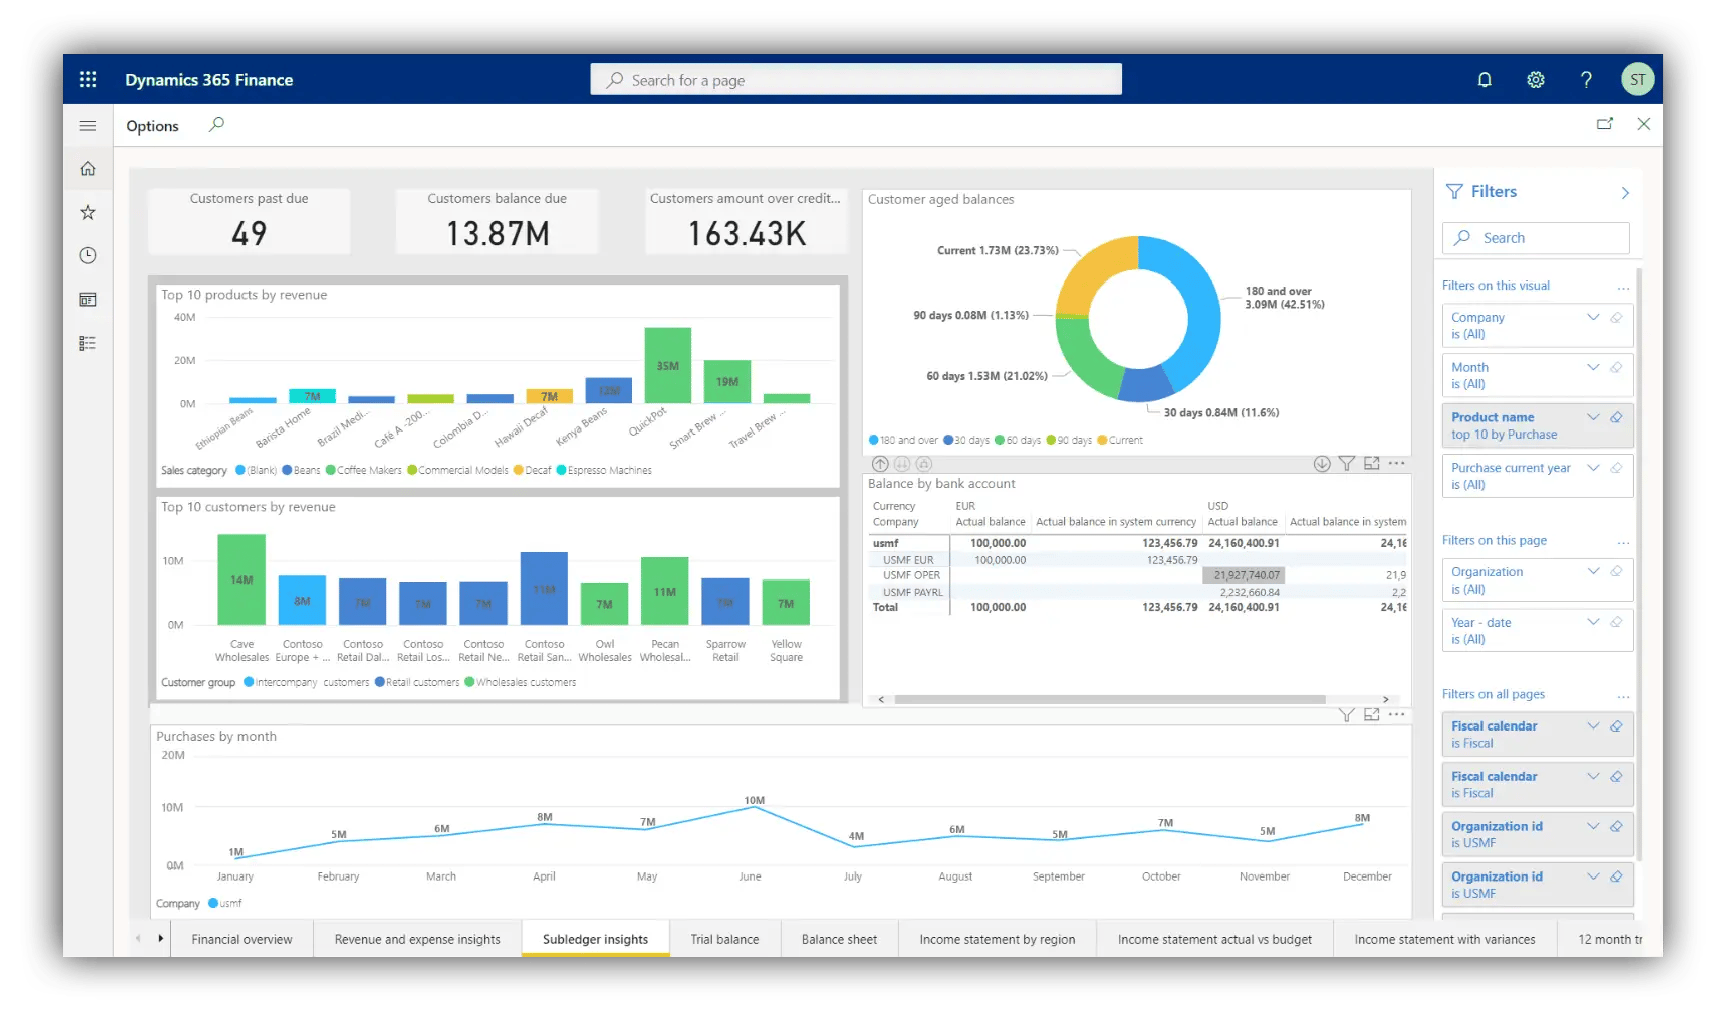Screen dimensions: 1725x1009
Task: Open the app launcher waffle icon
Action: click(88, 79)
